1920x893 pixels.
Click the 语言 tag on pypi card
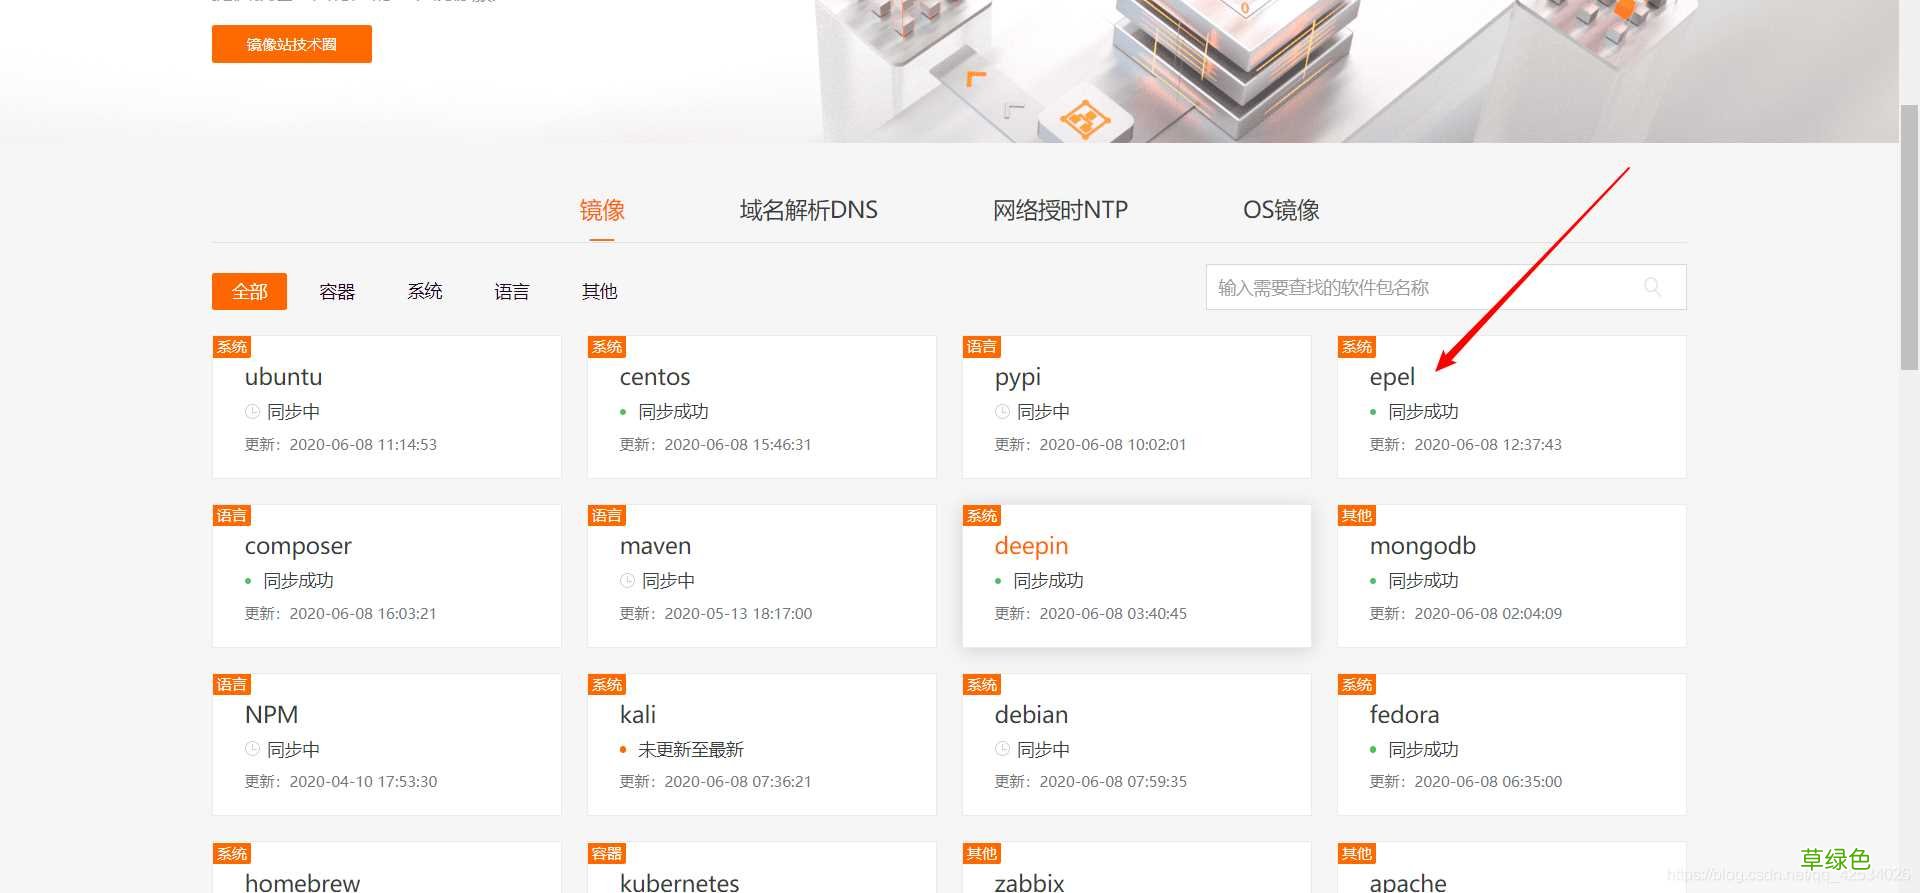coord(982,347)
